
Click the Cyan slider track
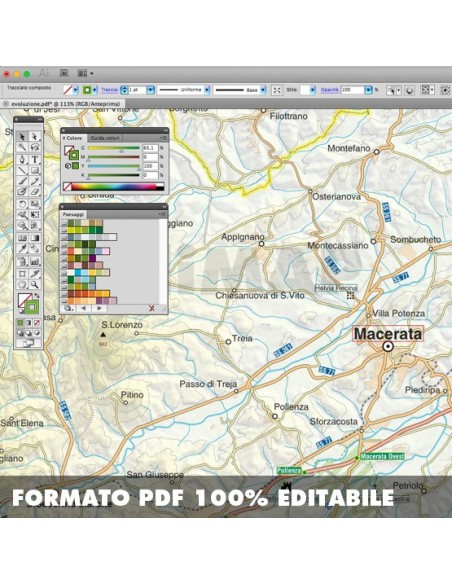[x=114, y=148]
